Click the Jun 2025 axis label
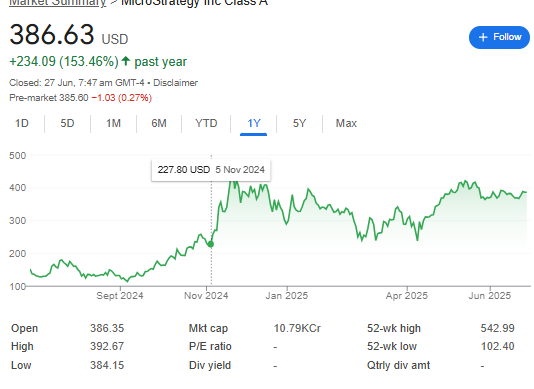 pos(490,296)
